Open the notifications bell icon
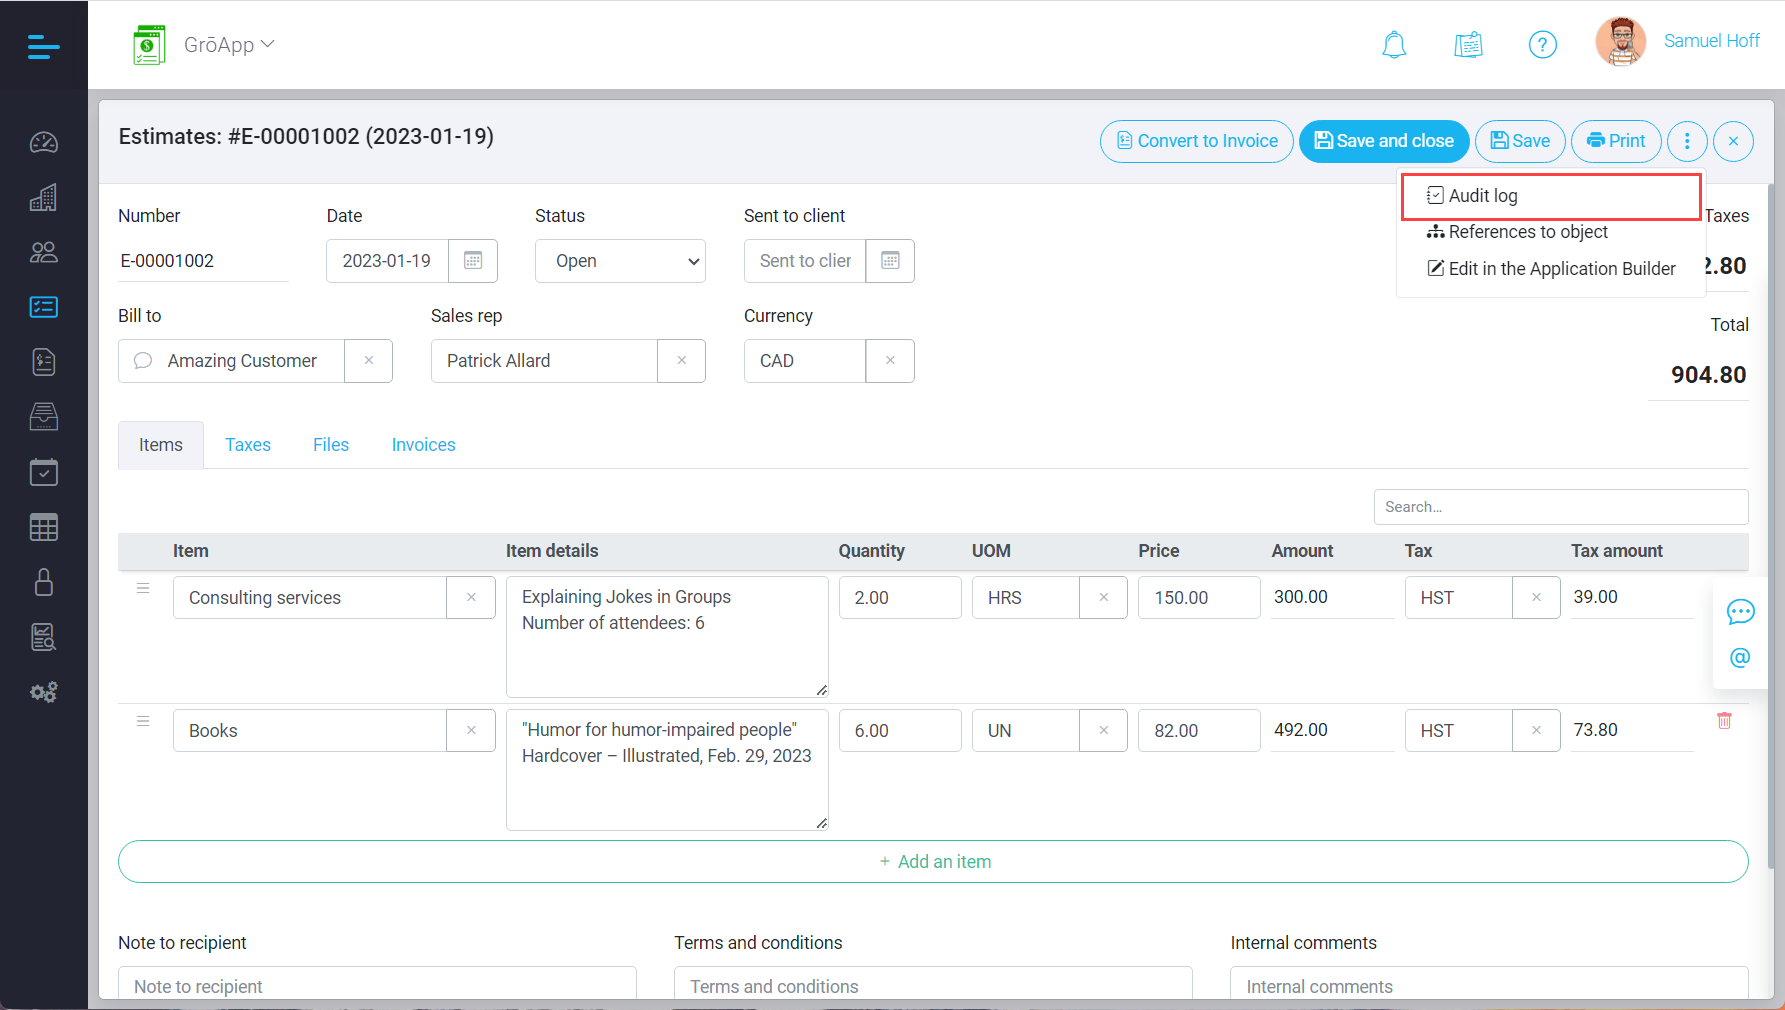 pos(1394,45)
